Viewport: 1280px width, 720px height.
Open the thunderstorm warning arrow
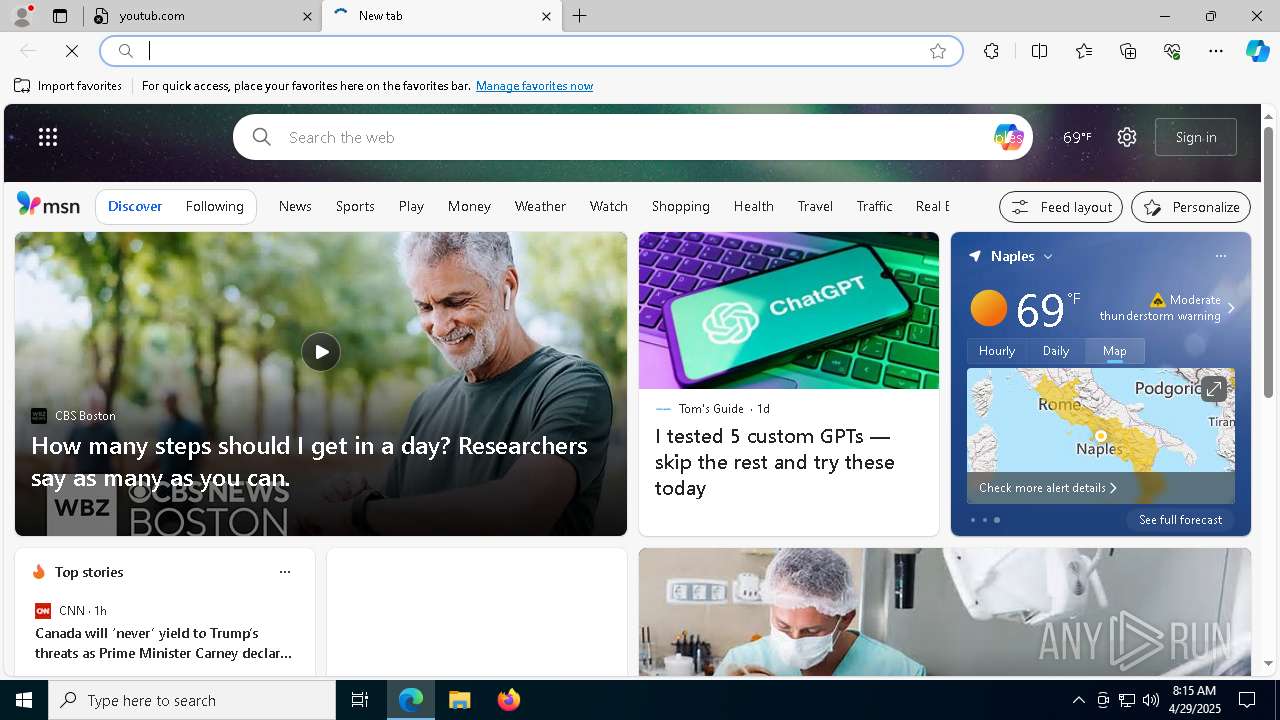(x=1231, y=308)
